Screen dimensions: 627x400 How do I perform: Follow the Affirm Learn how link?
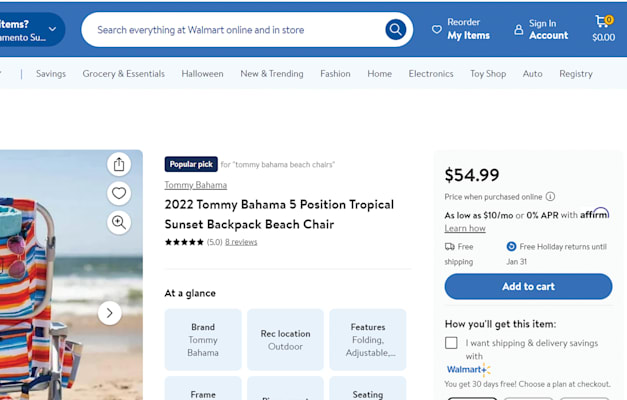pos(465,228)
